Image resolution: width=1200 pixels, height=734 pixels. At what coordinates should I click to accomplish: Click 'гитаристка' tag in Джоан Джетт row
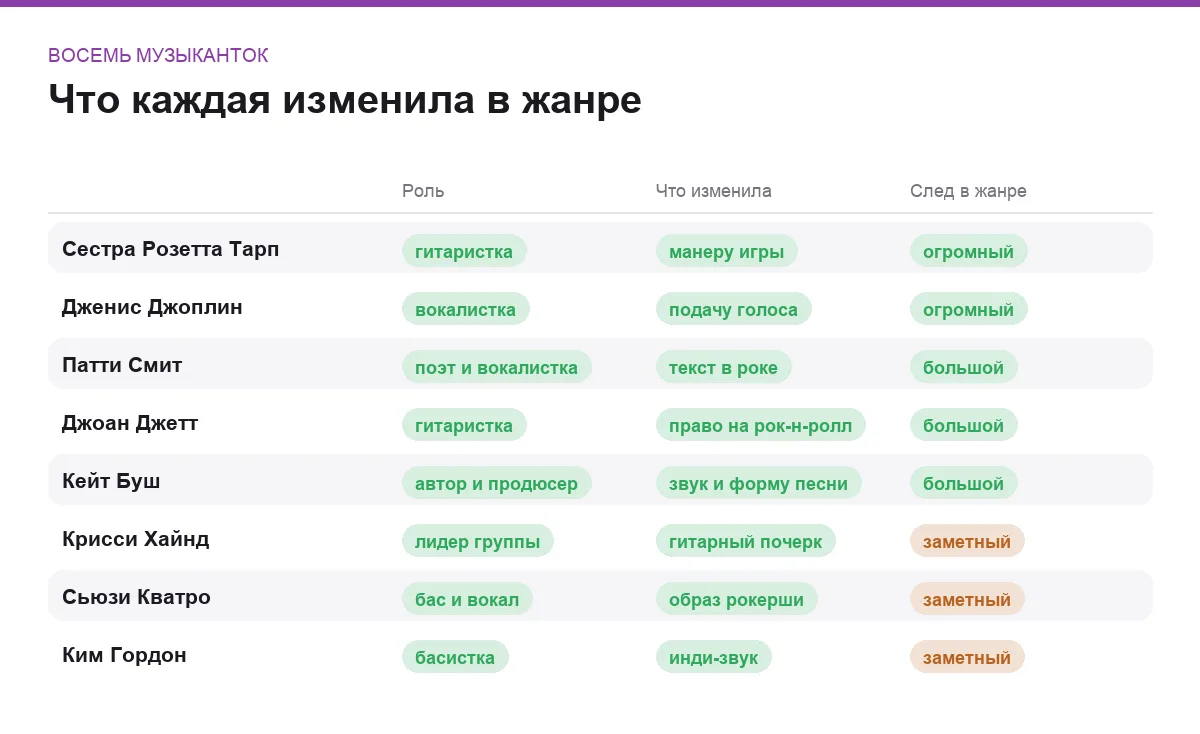click(x=464, y=425)
